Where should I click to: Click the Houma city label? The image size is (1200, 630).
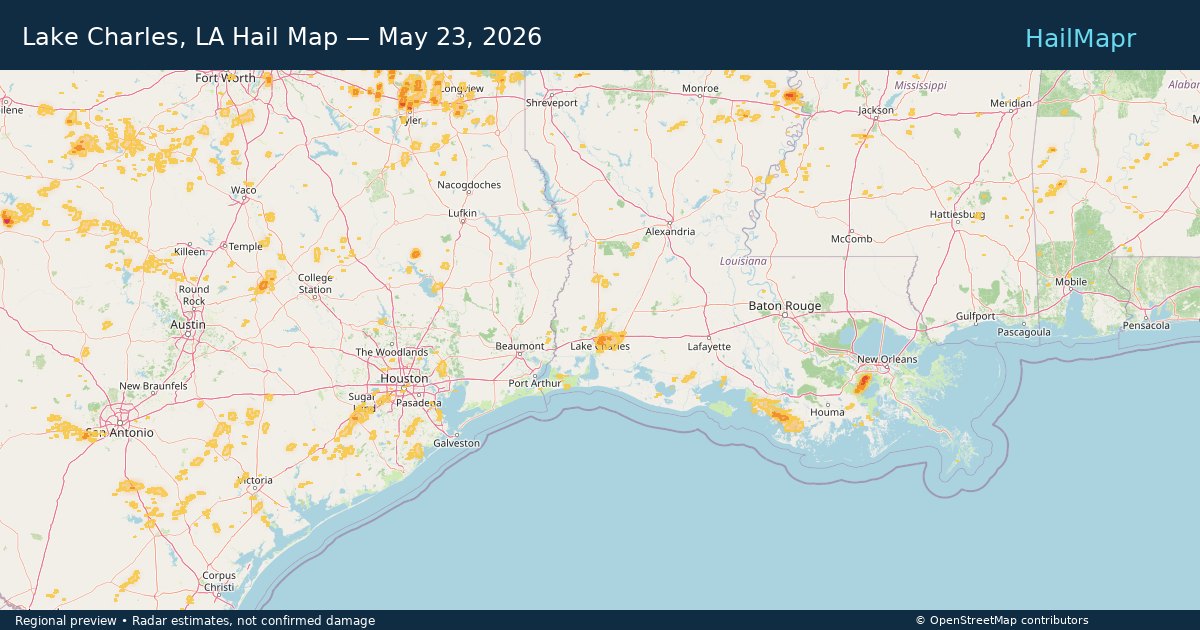(827, 412)
